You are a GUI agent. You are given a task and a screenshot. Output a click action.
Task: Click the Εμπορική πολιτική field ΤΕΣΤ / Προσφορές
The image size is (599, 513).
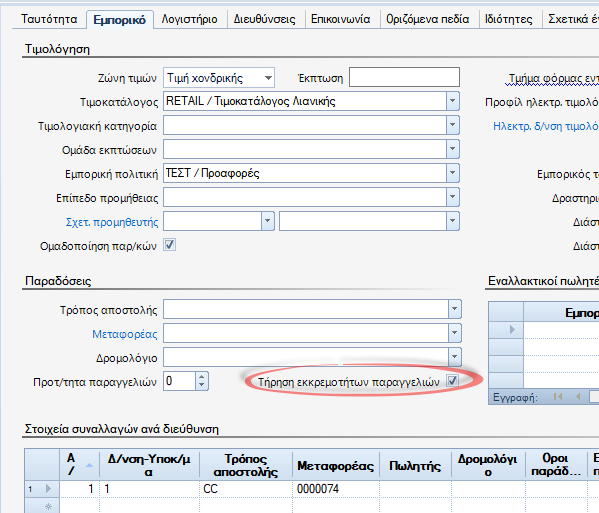[x=212, y=173]
